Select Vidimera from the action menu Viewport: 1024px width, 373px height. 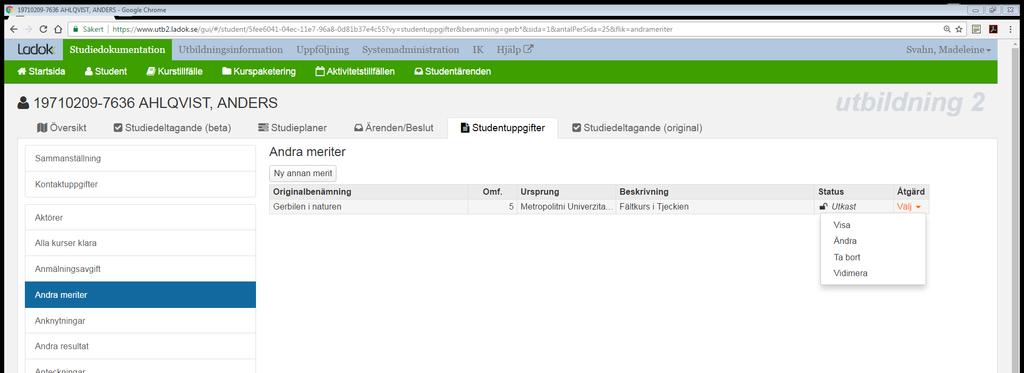(x=850, y=273)
